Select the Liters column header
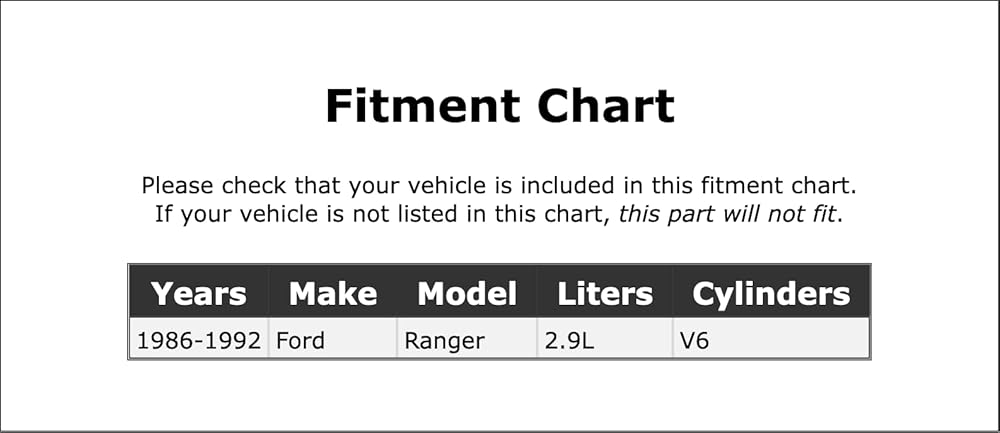1000x433 pixels. (x=605, y=293)
